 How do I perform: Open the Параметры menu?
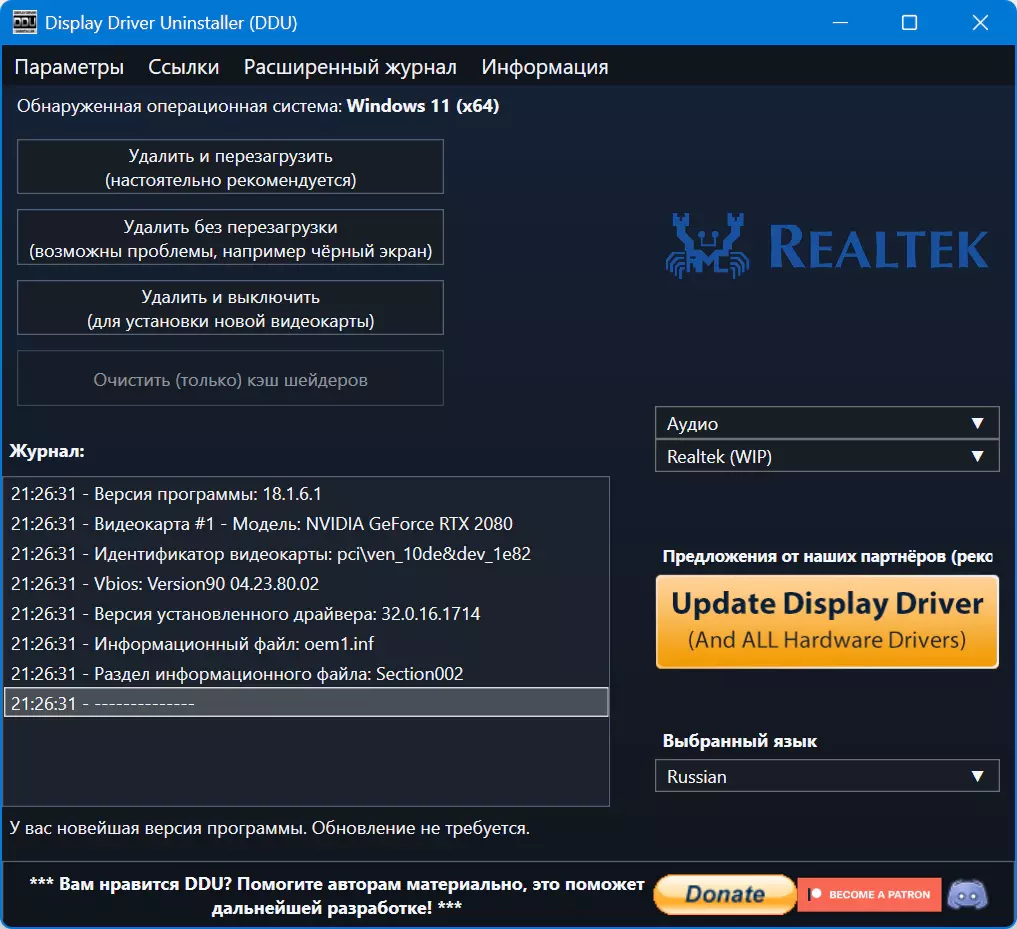click(x=69, y=67)
